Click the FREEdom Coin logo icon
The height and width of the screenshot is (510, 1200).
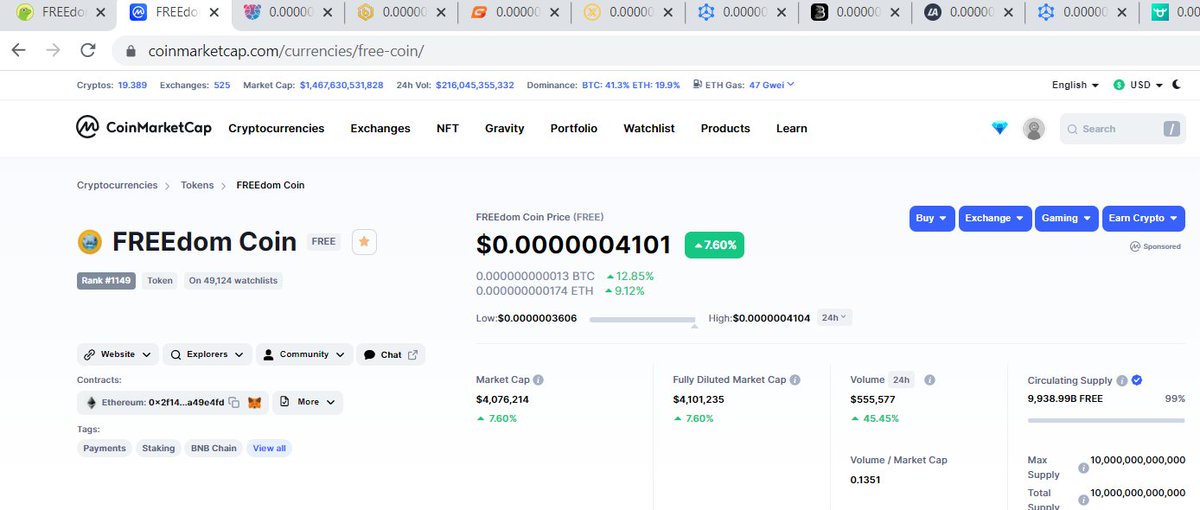(x=90, y=242)
